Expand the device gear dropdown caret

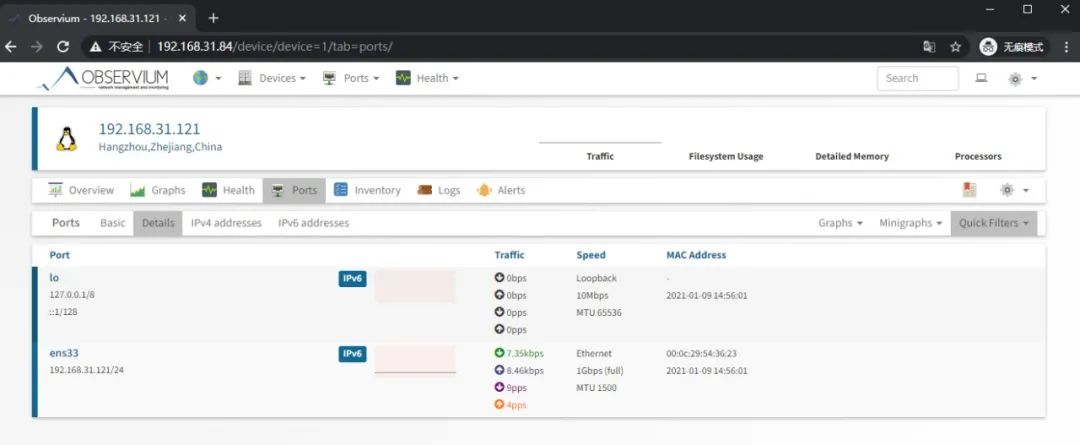1026,191
